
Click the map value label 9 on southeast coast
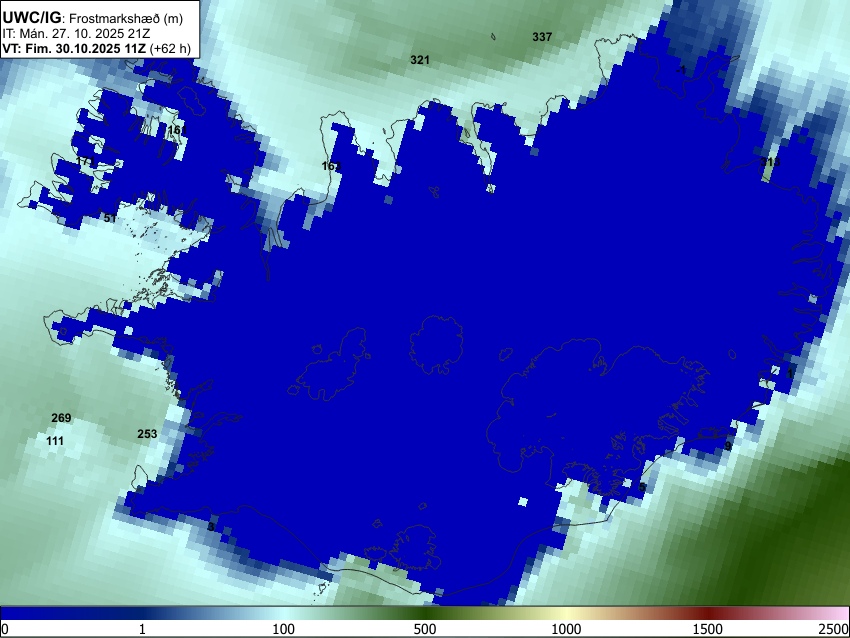click(727, 446)
